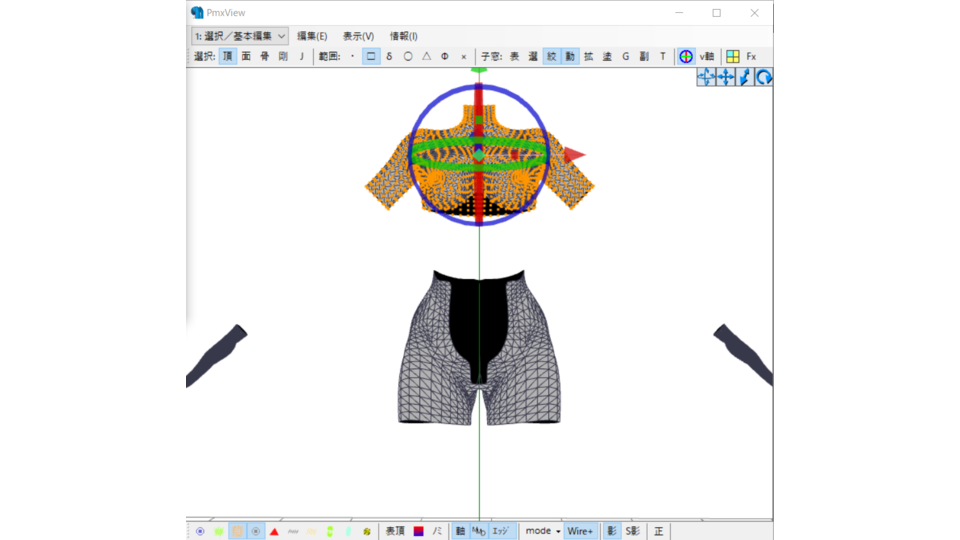960x540 pixels.
Task: Toggle bone selection 骨
Action: [264, 56]
